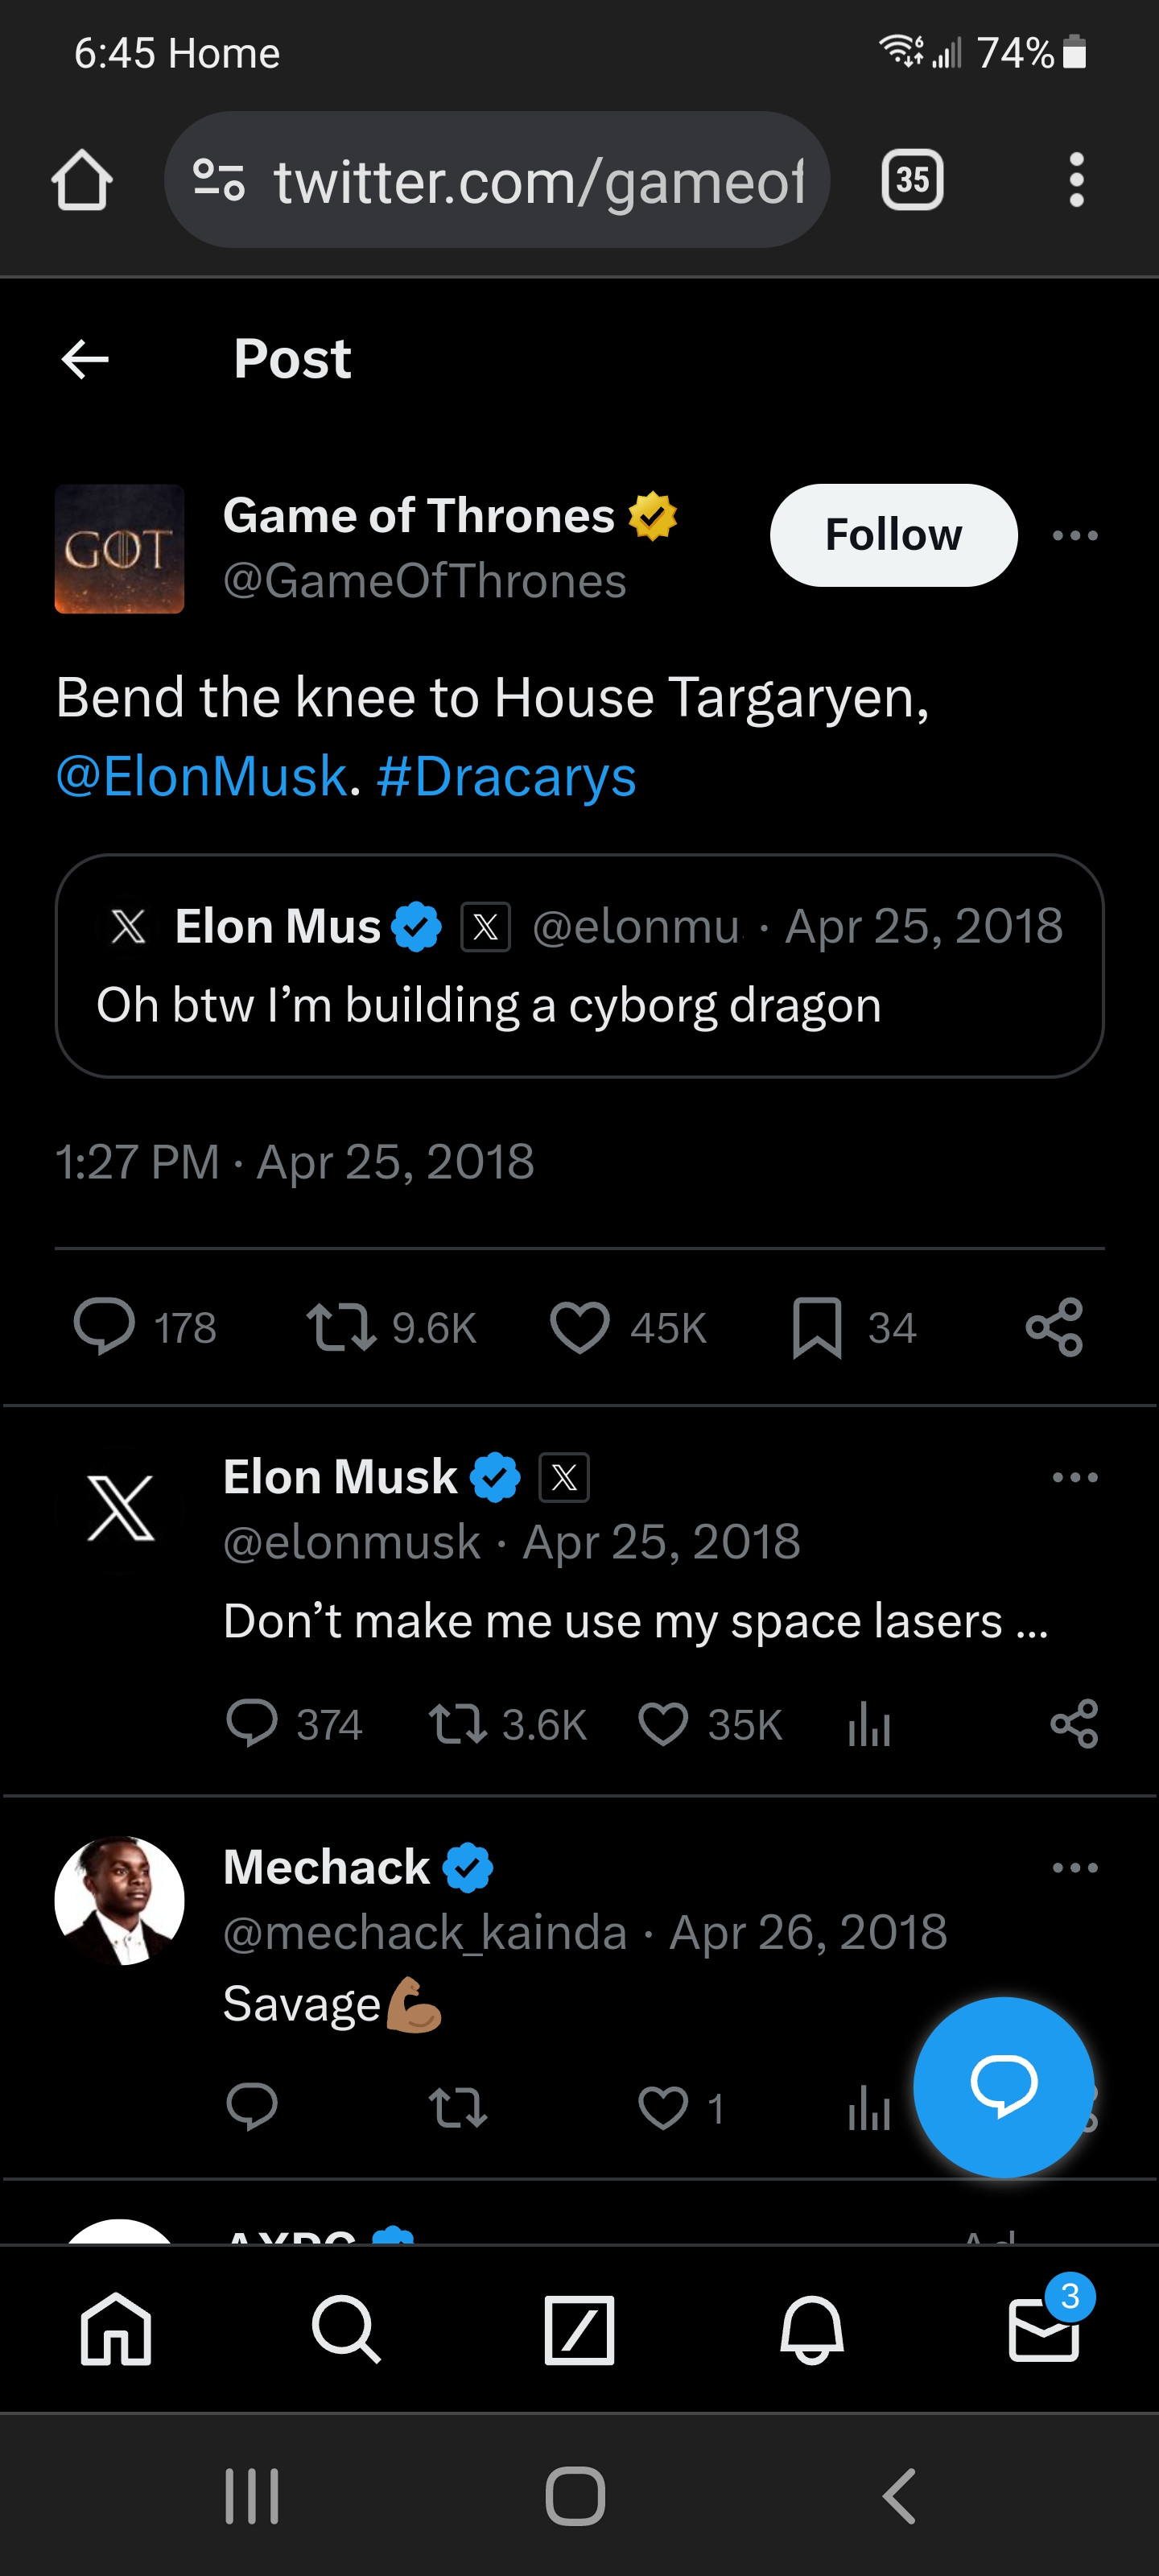Repost the Game of Thrones tweet
Screen dimensions: 1159x2576
click(x=341, y=1328)
